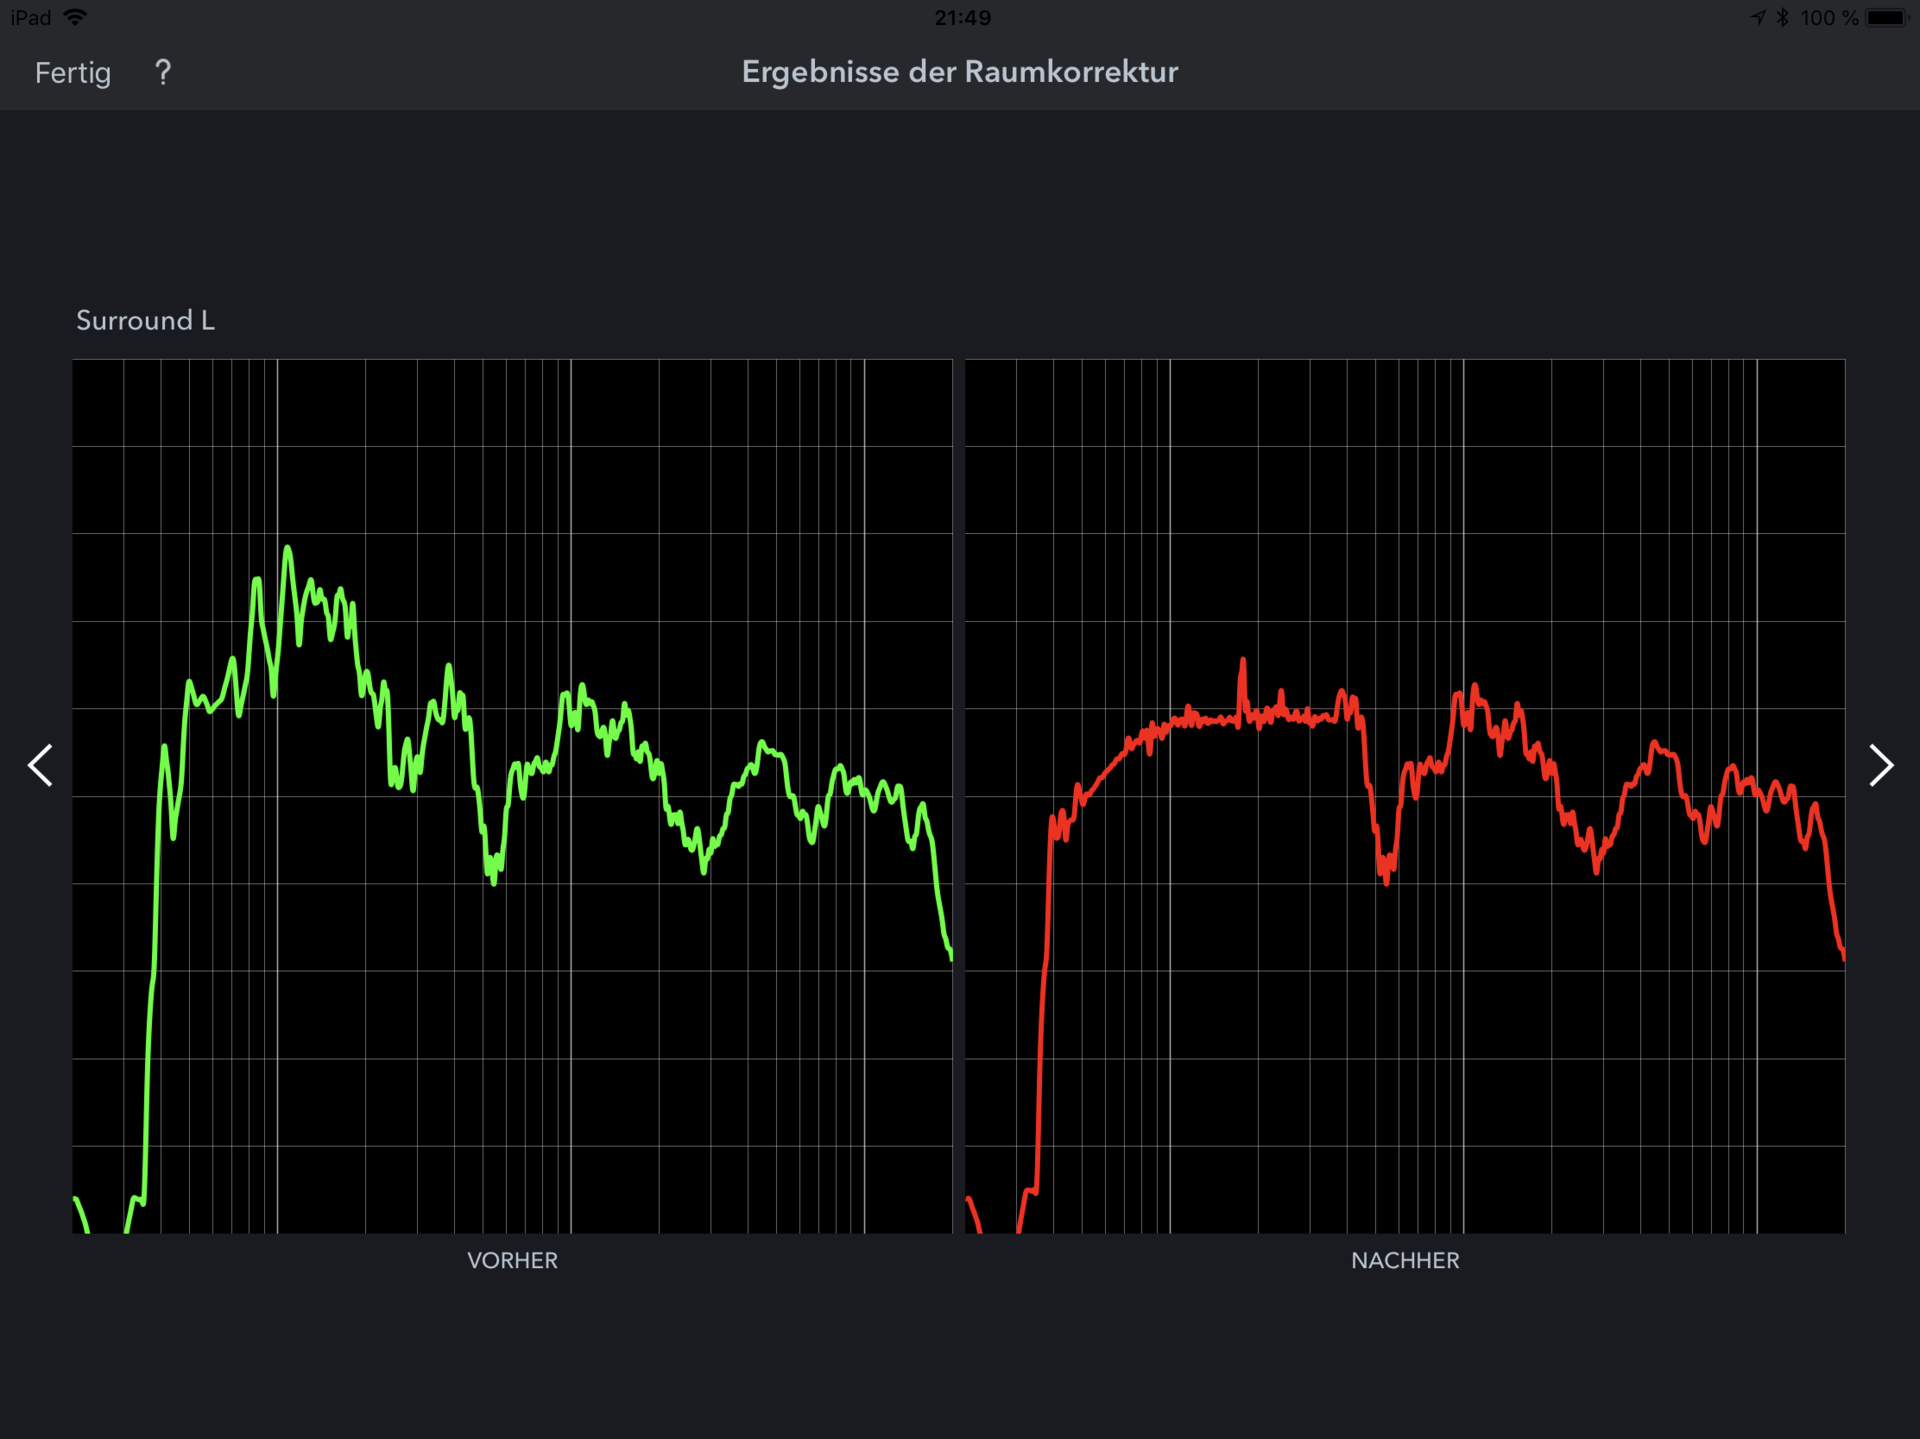Go to previous speaker with left chevron
The height and width of the screenshot is (1439, 1920).
[x=40, y=766]
